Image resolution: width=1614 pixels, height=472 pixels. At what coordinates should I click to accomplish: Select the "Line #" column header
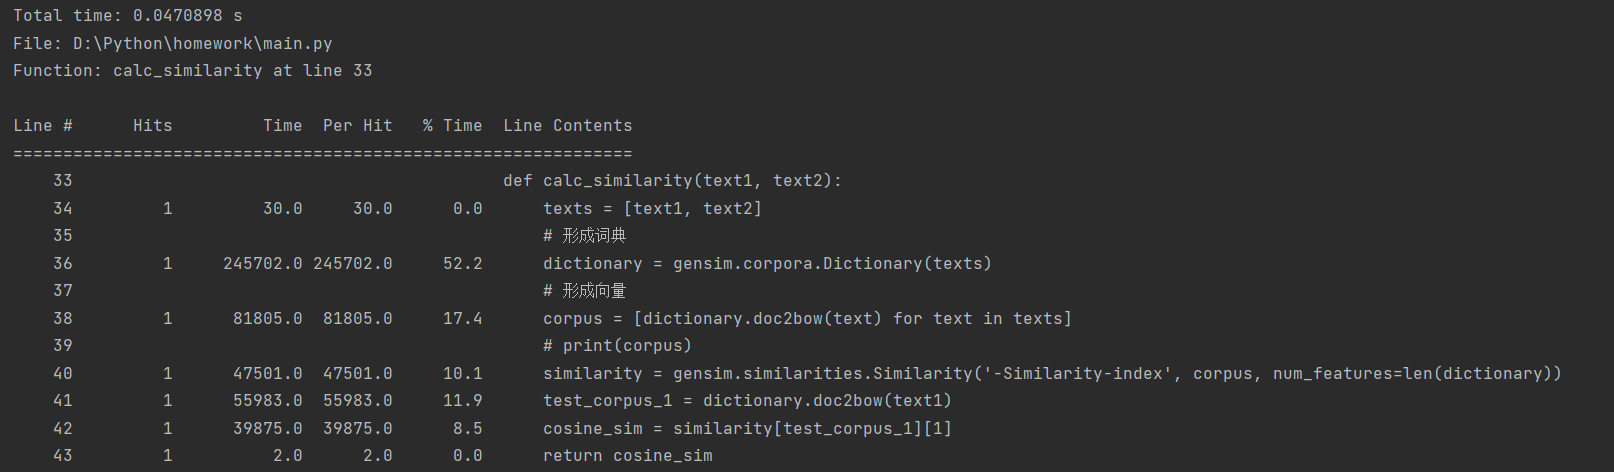43,126
